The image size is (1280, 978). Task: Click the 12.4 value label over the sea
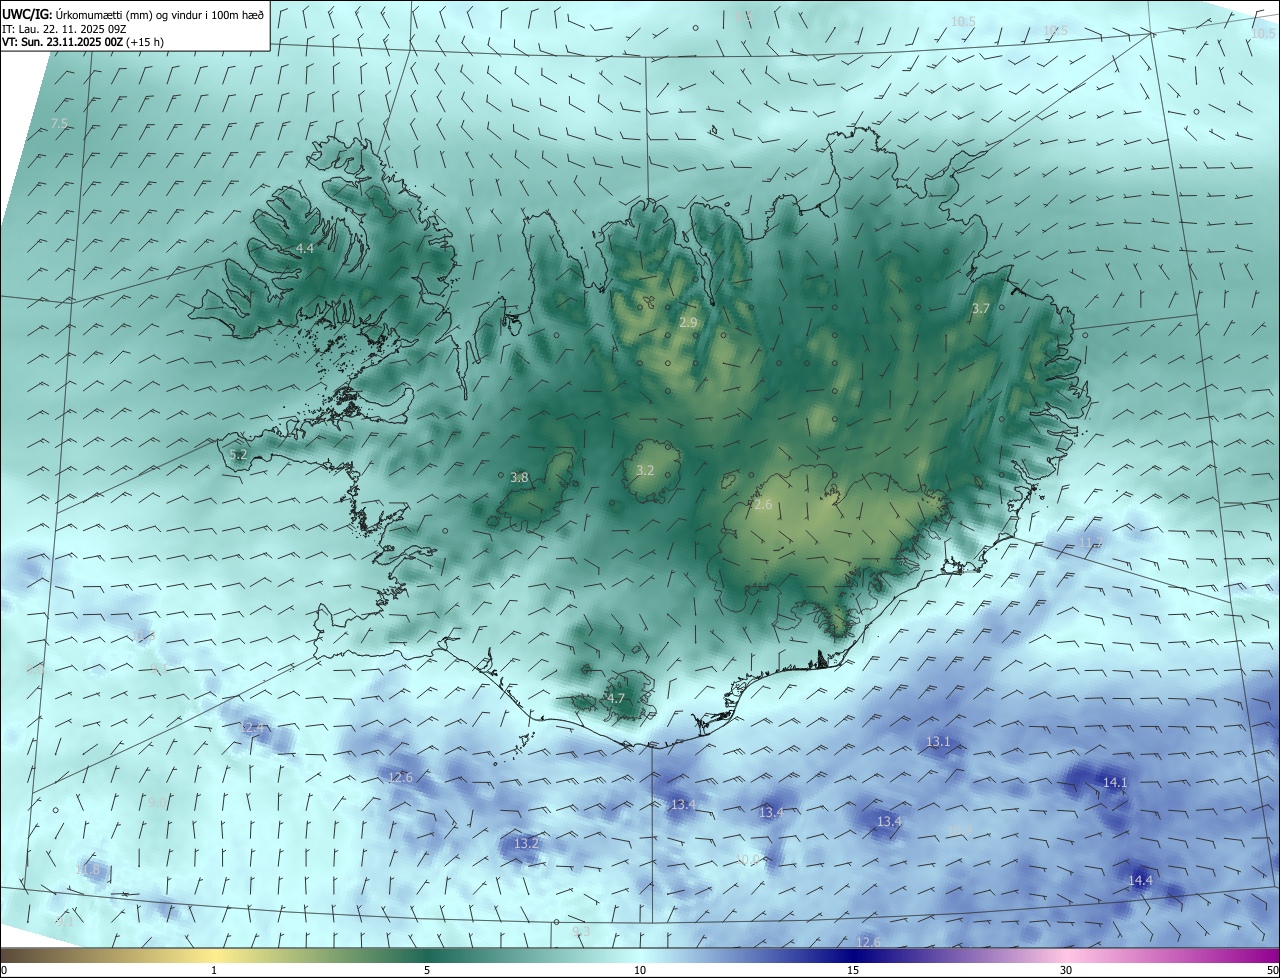(253, 727)
